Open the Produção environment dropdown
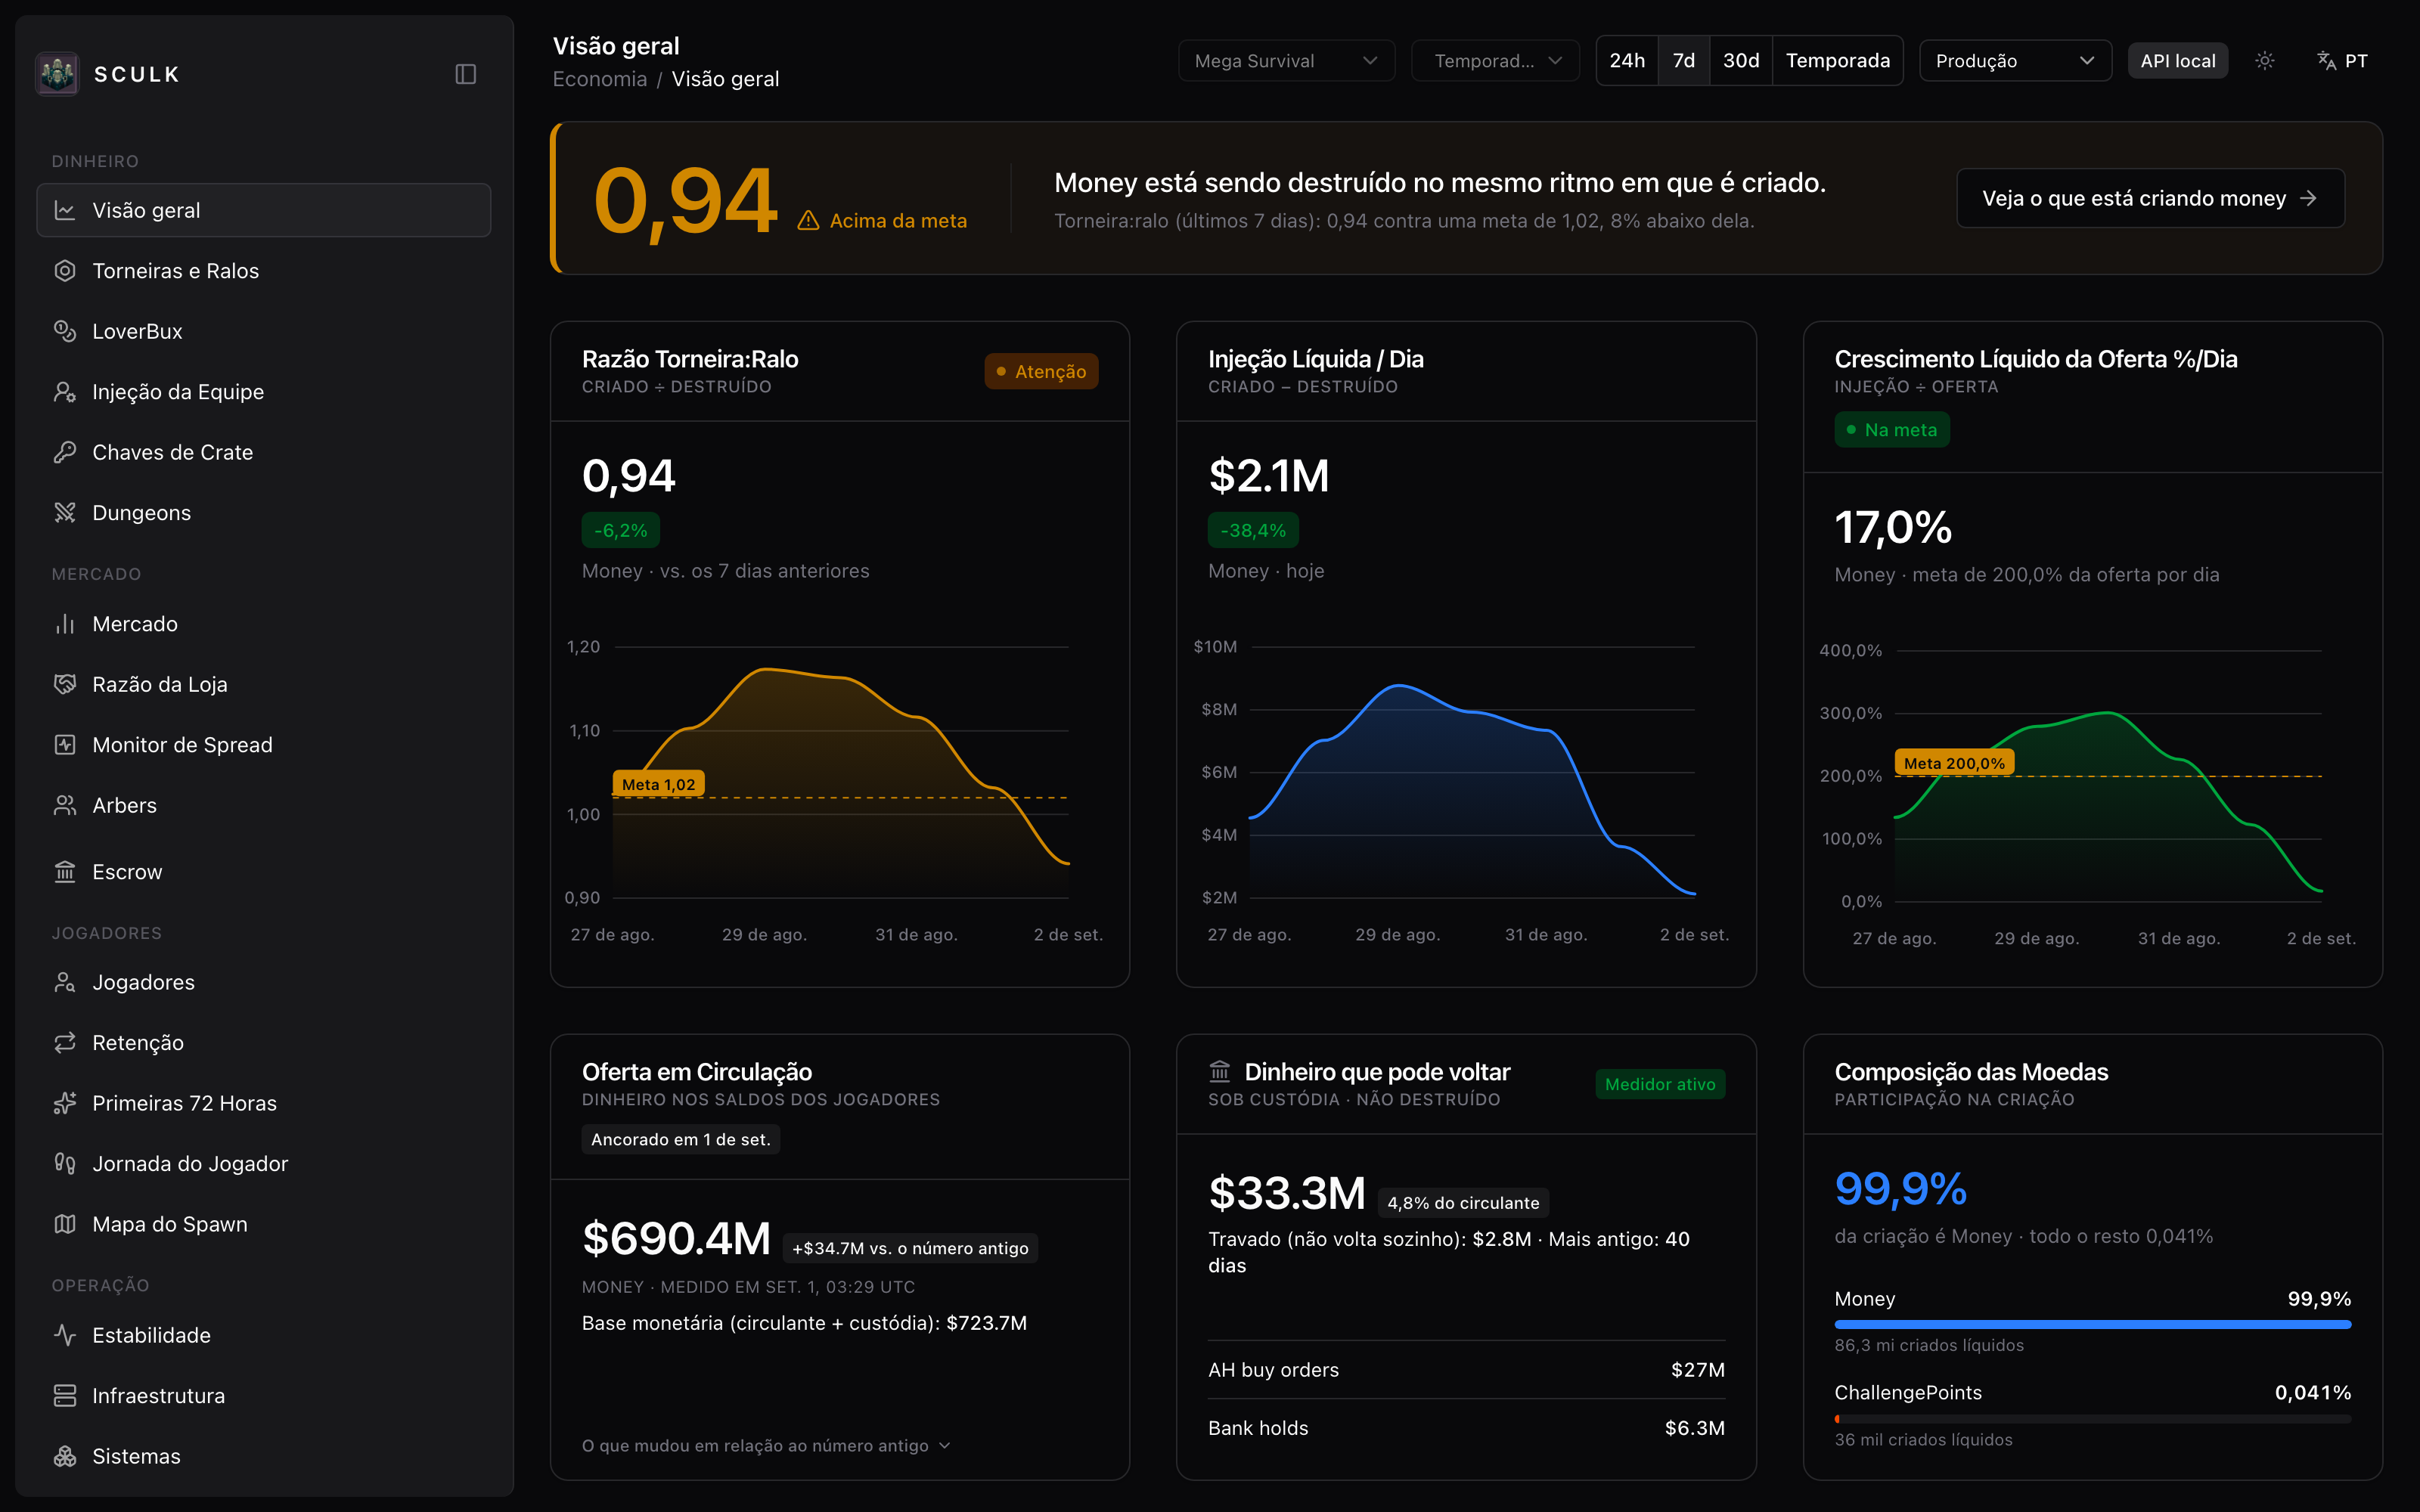This screenshot has height=1512, width=2420. 2015,61
